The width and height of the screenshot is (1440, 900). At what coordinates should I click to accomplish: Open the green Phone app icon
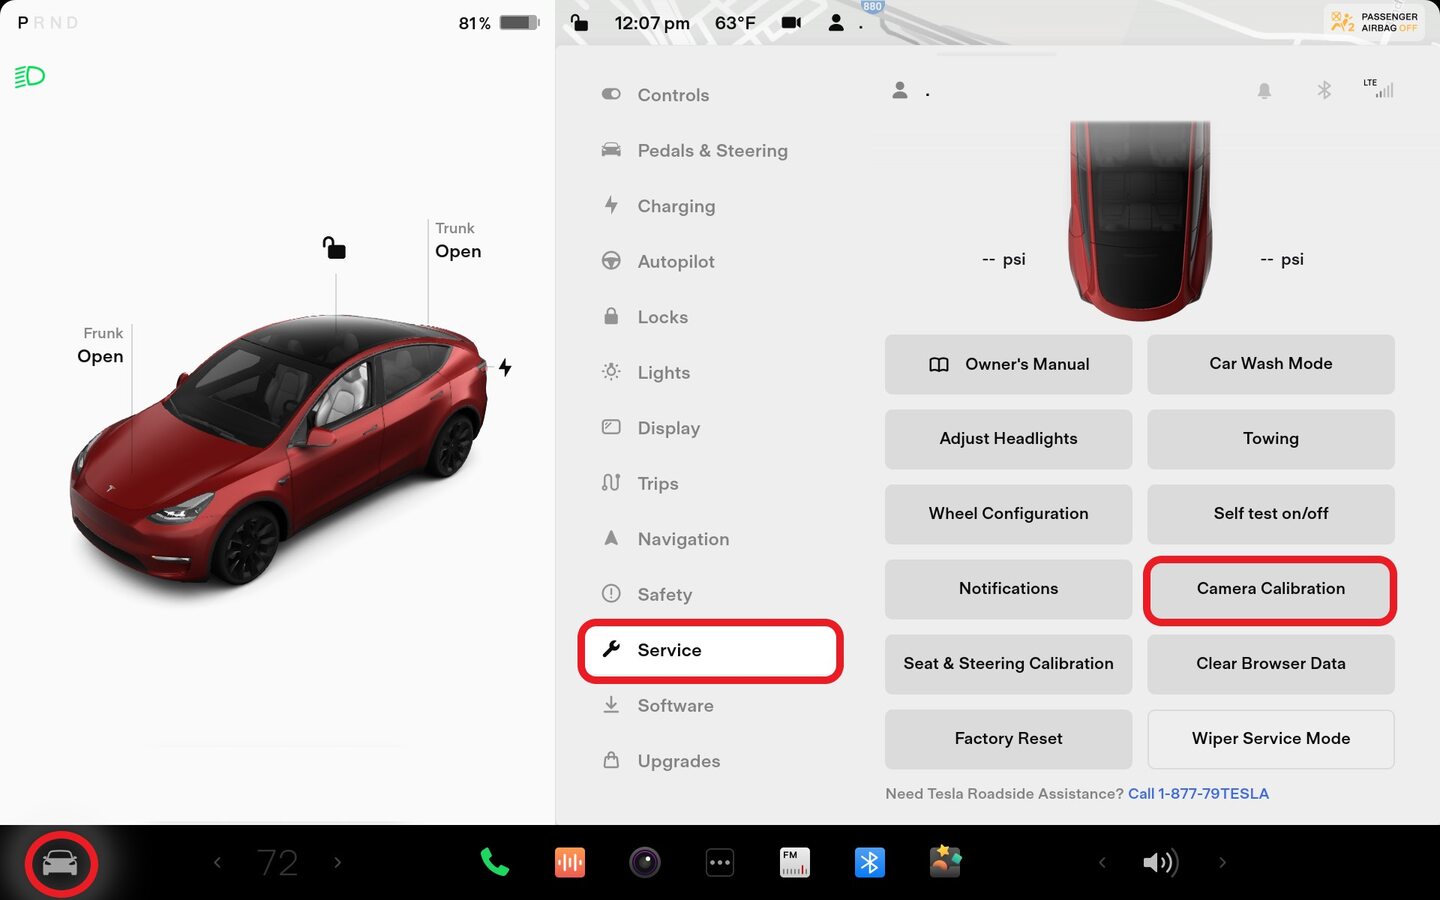coord(494,862)
